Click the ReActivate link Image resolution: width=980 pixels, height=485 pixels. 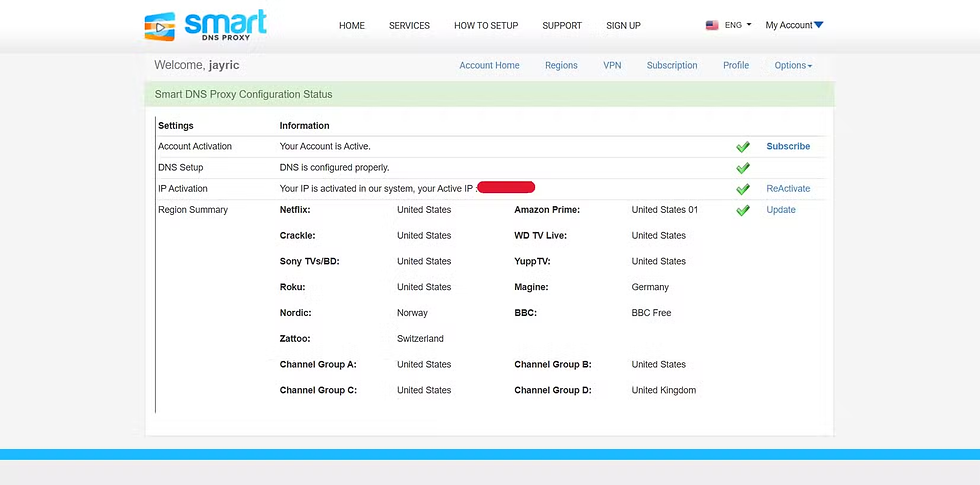pyautogui.click(x=788, y=189)
